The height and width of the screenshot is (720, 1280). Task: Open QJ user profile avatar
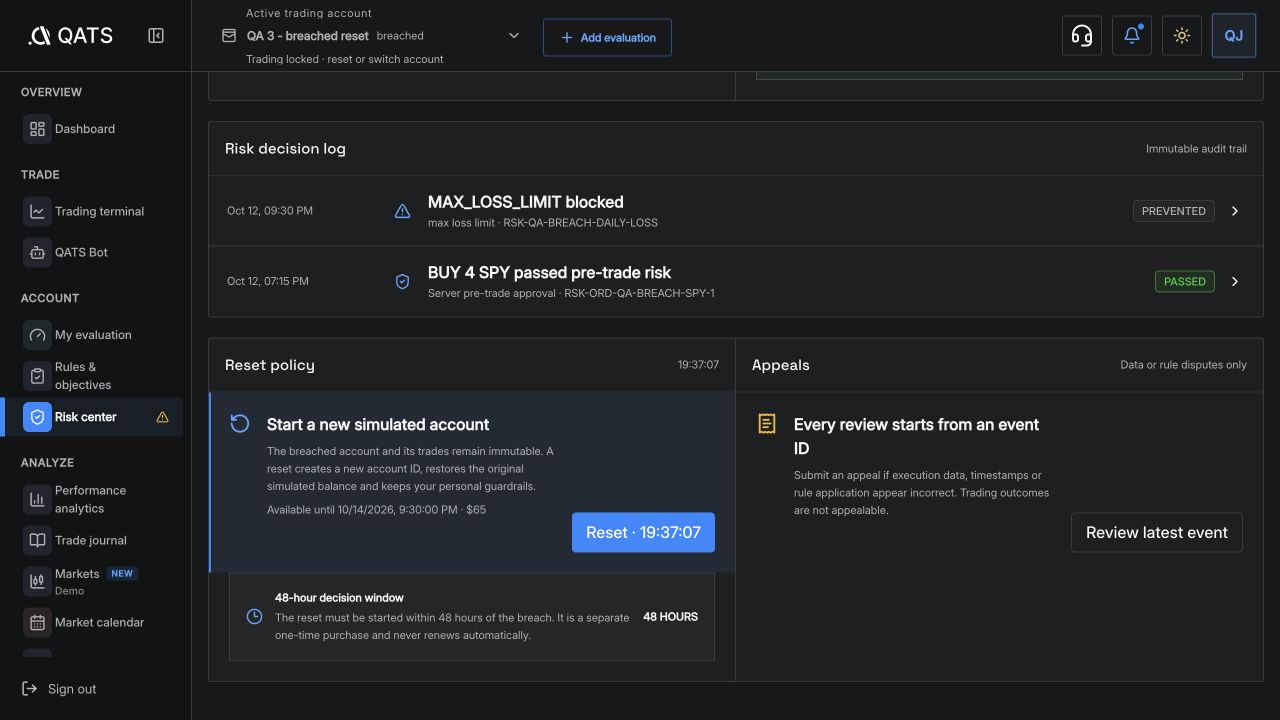point(1234,36)
